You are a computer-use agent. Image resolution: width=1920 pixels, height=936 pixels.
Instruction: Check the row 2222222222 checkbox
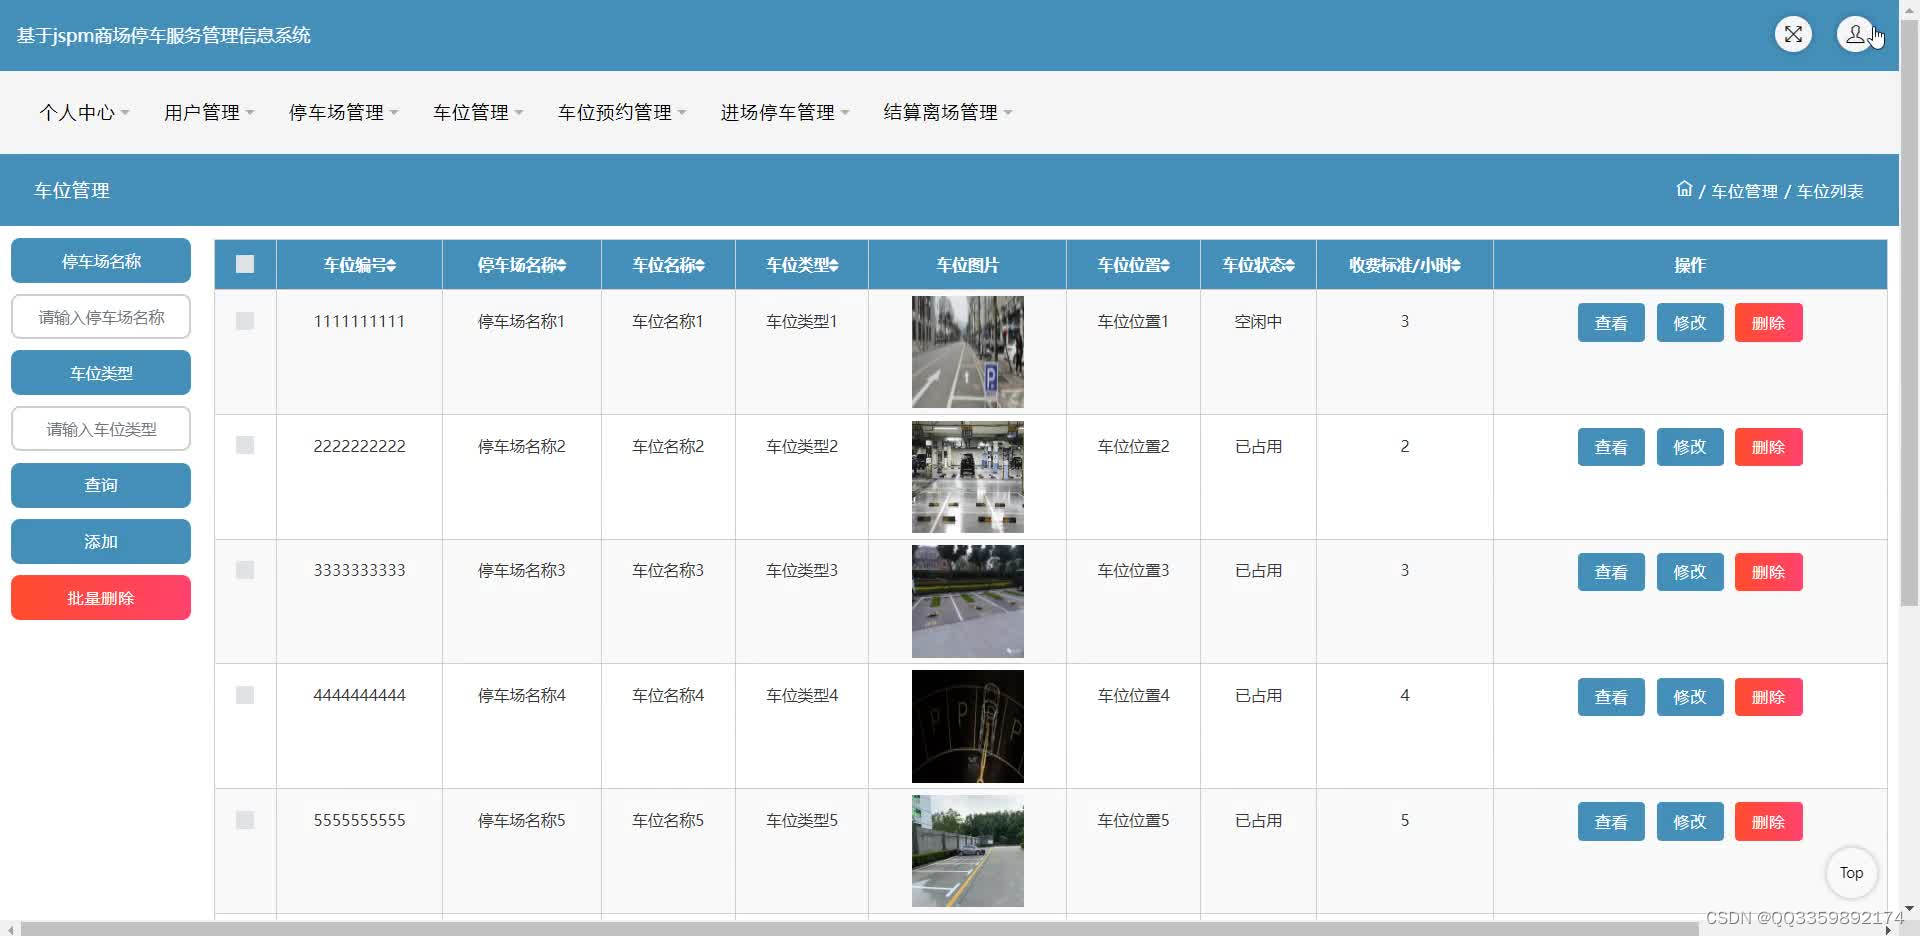coord(245,445)
